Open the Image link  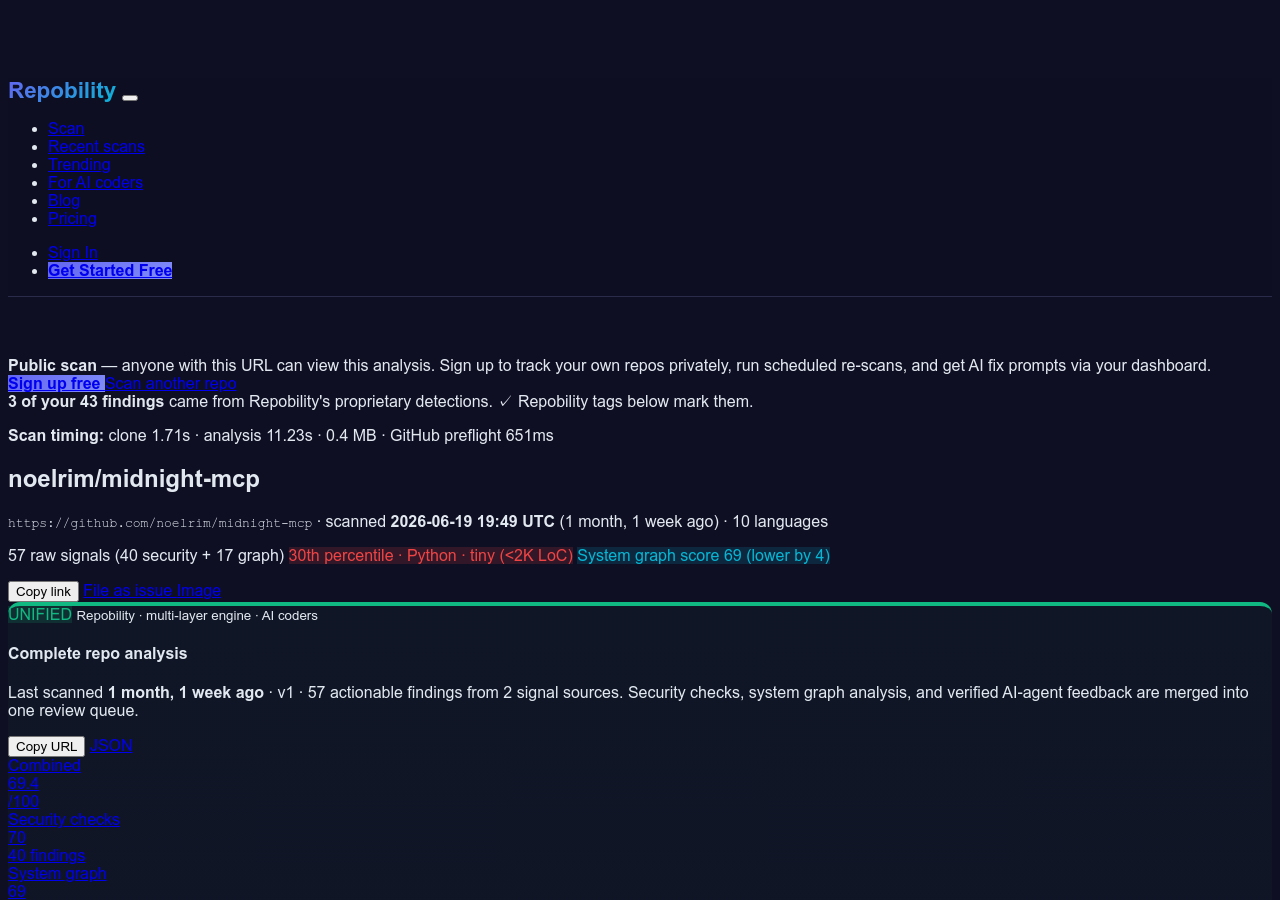199,590
